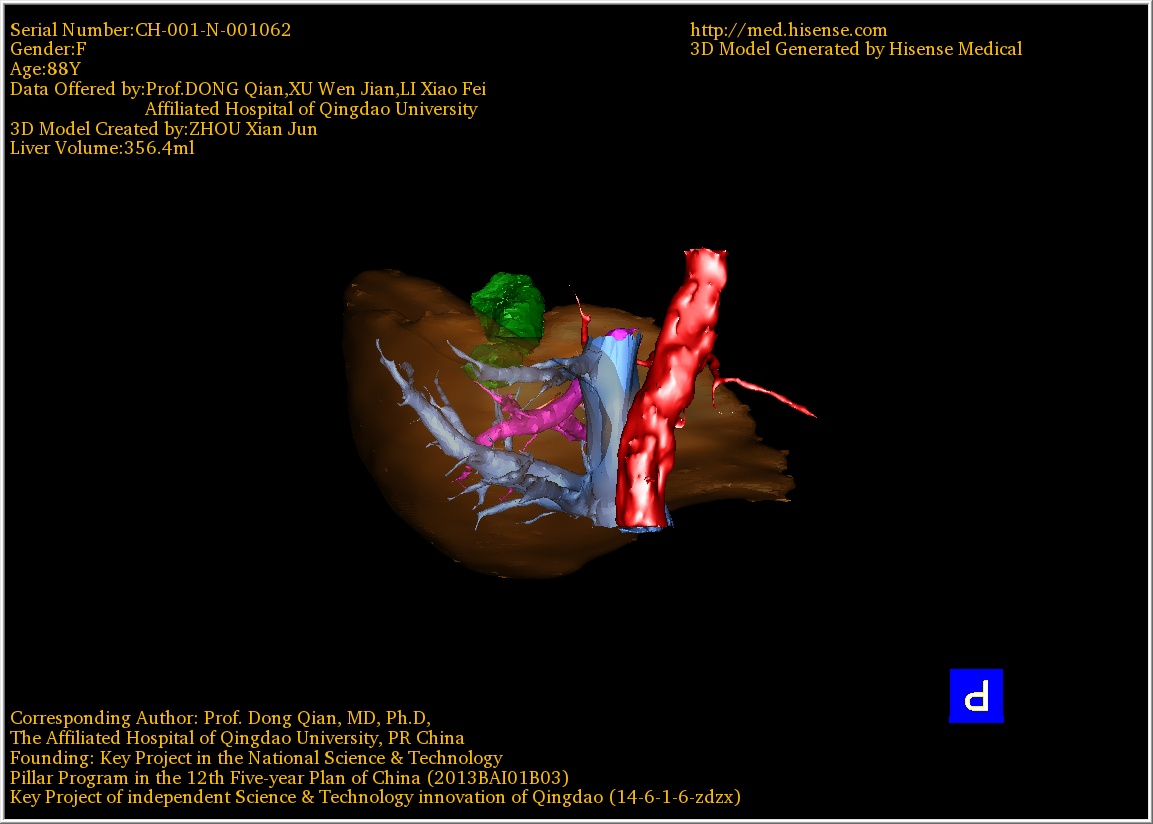Viewport: 1153px width, 824px height.
Task: Click 'Data Offered by:Prof.DONG Qian' line
Action: point(248,89)
